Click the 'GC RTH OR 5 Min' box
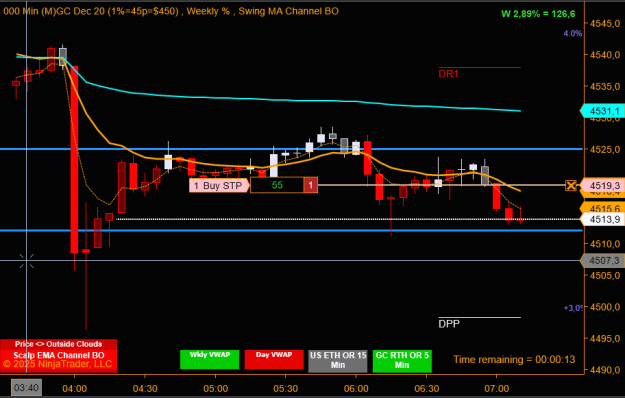625x398 pixels. [402, 361]
